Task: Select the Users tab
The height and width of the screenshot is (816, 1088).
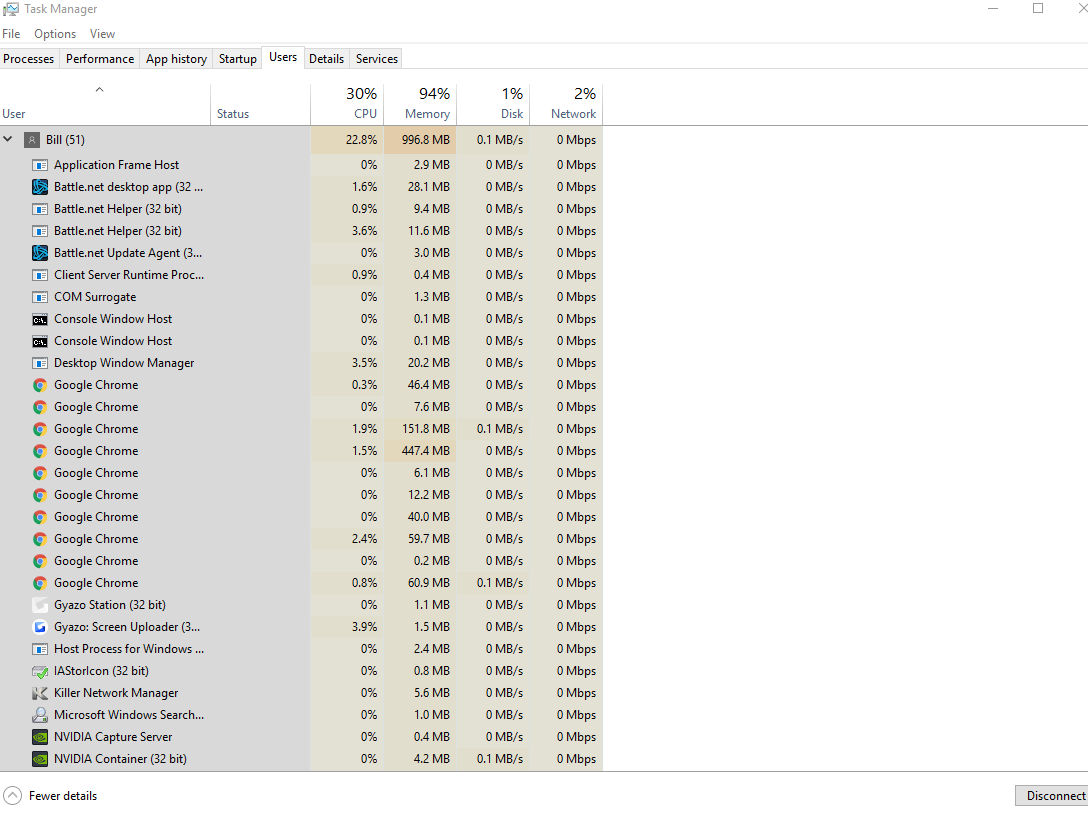Action: tap(283, 58)
